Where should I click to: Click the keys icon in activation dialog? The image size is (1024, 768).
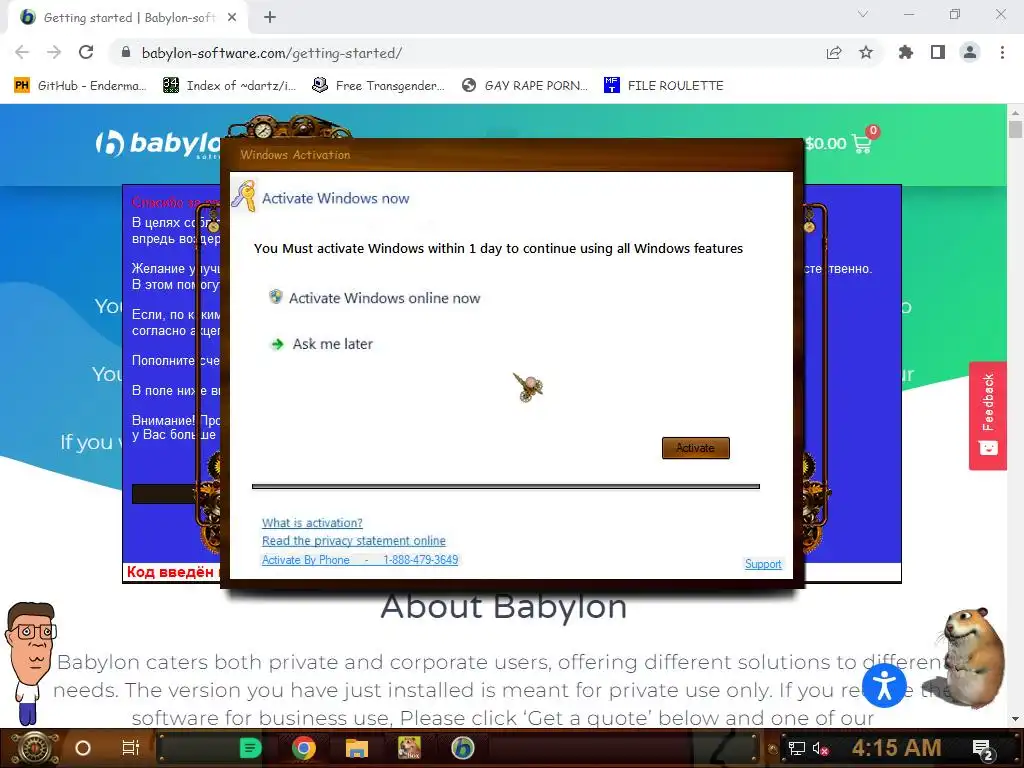pyautogui.click(x=245, y=196)
